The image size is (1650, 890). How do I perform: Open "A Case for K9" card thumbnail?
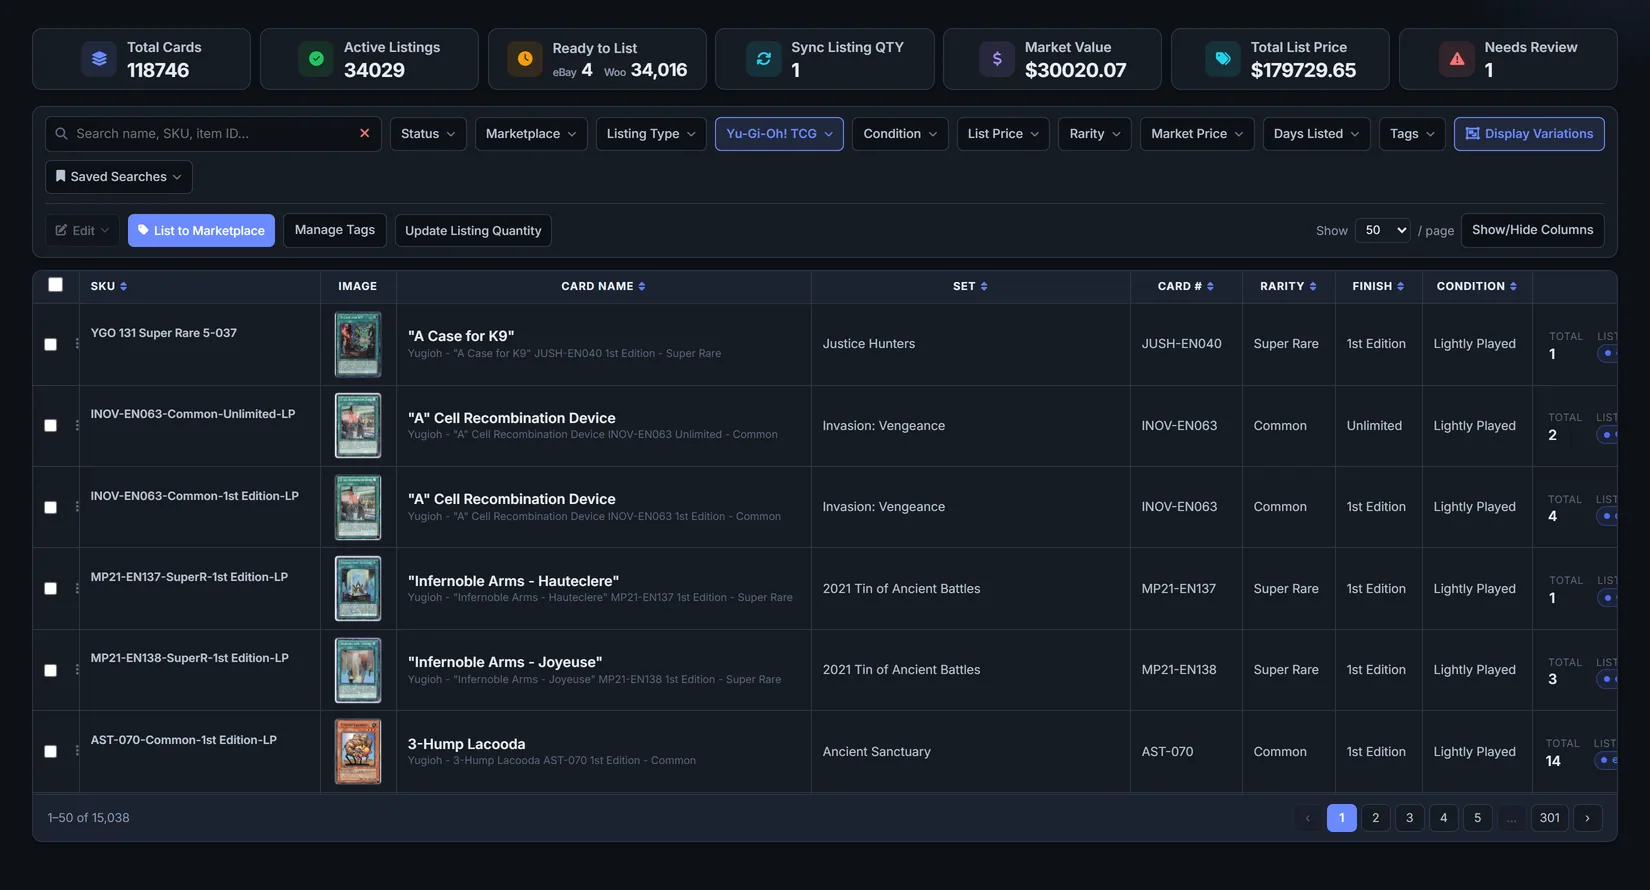click(x=358, y=344)
